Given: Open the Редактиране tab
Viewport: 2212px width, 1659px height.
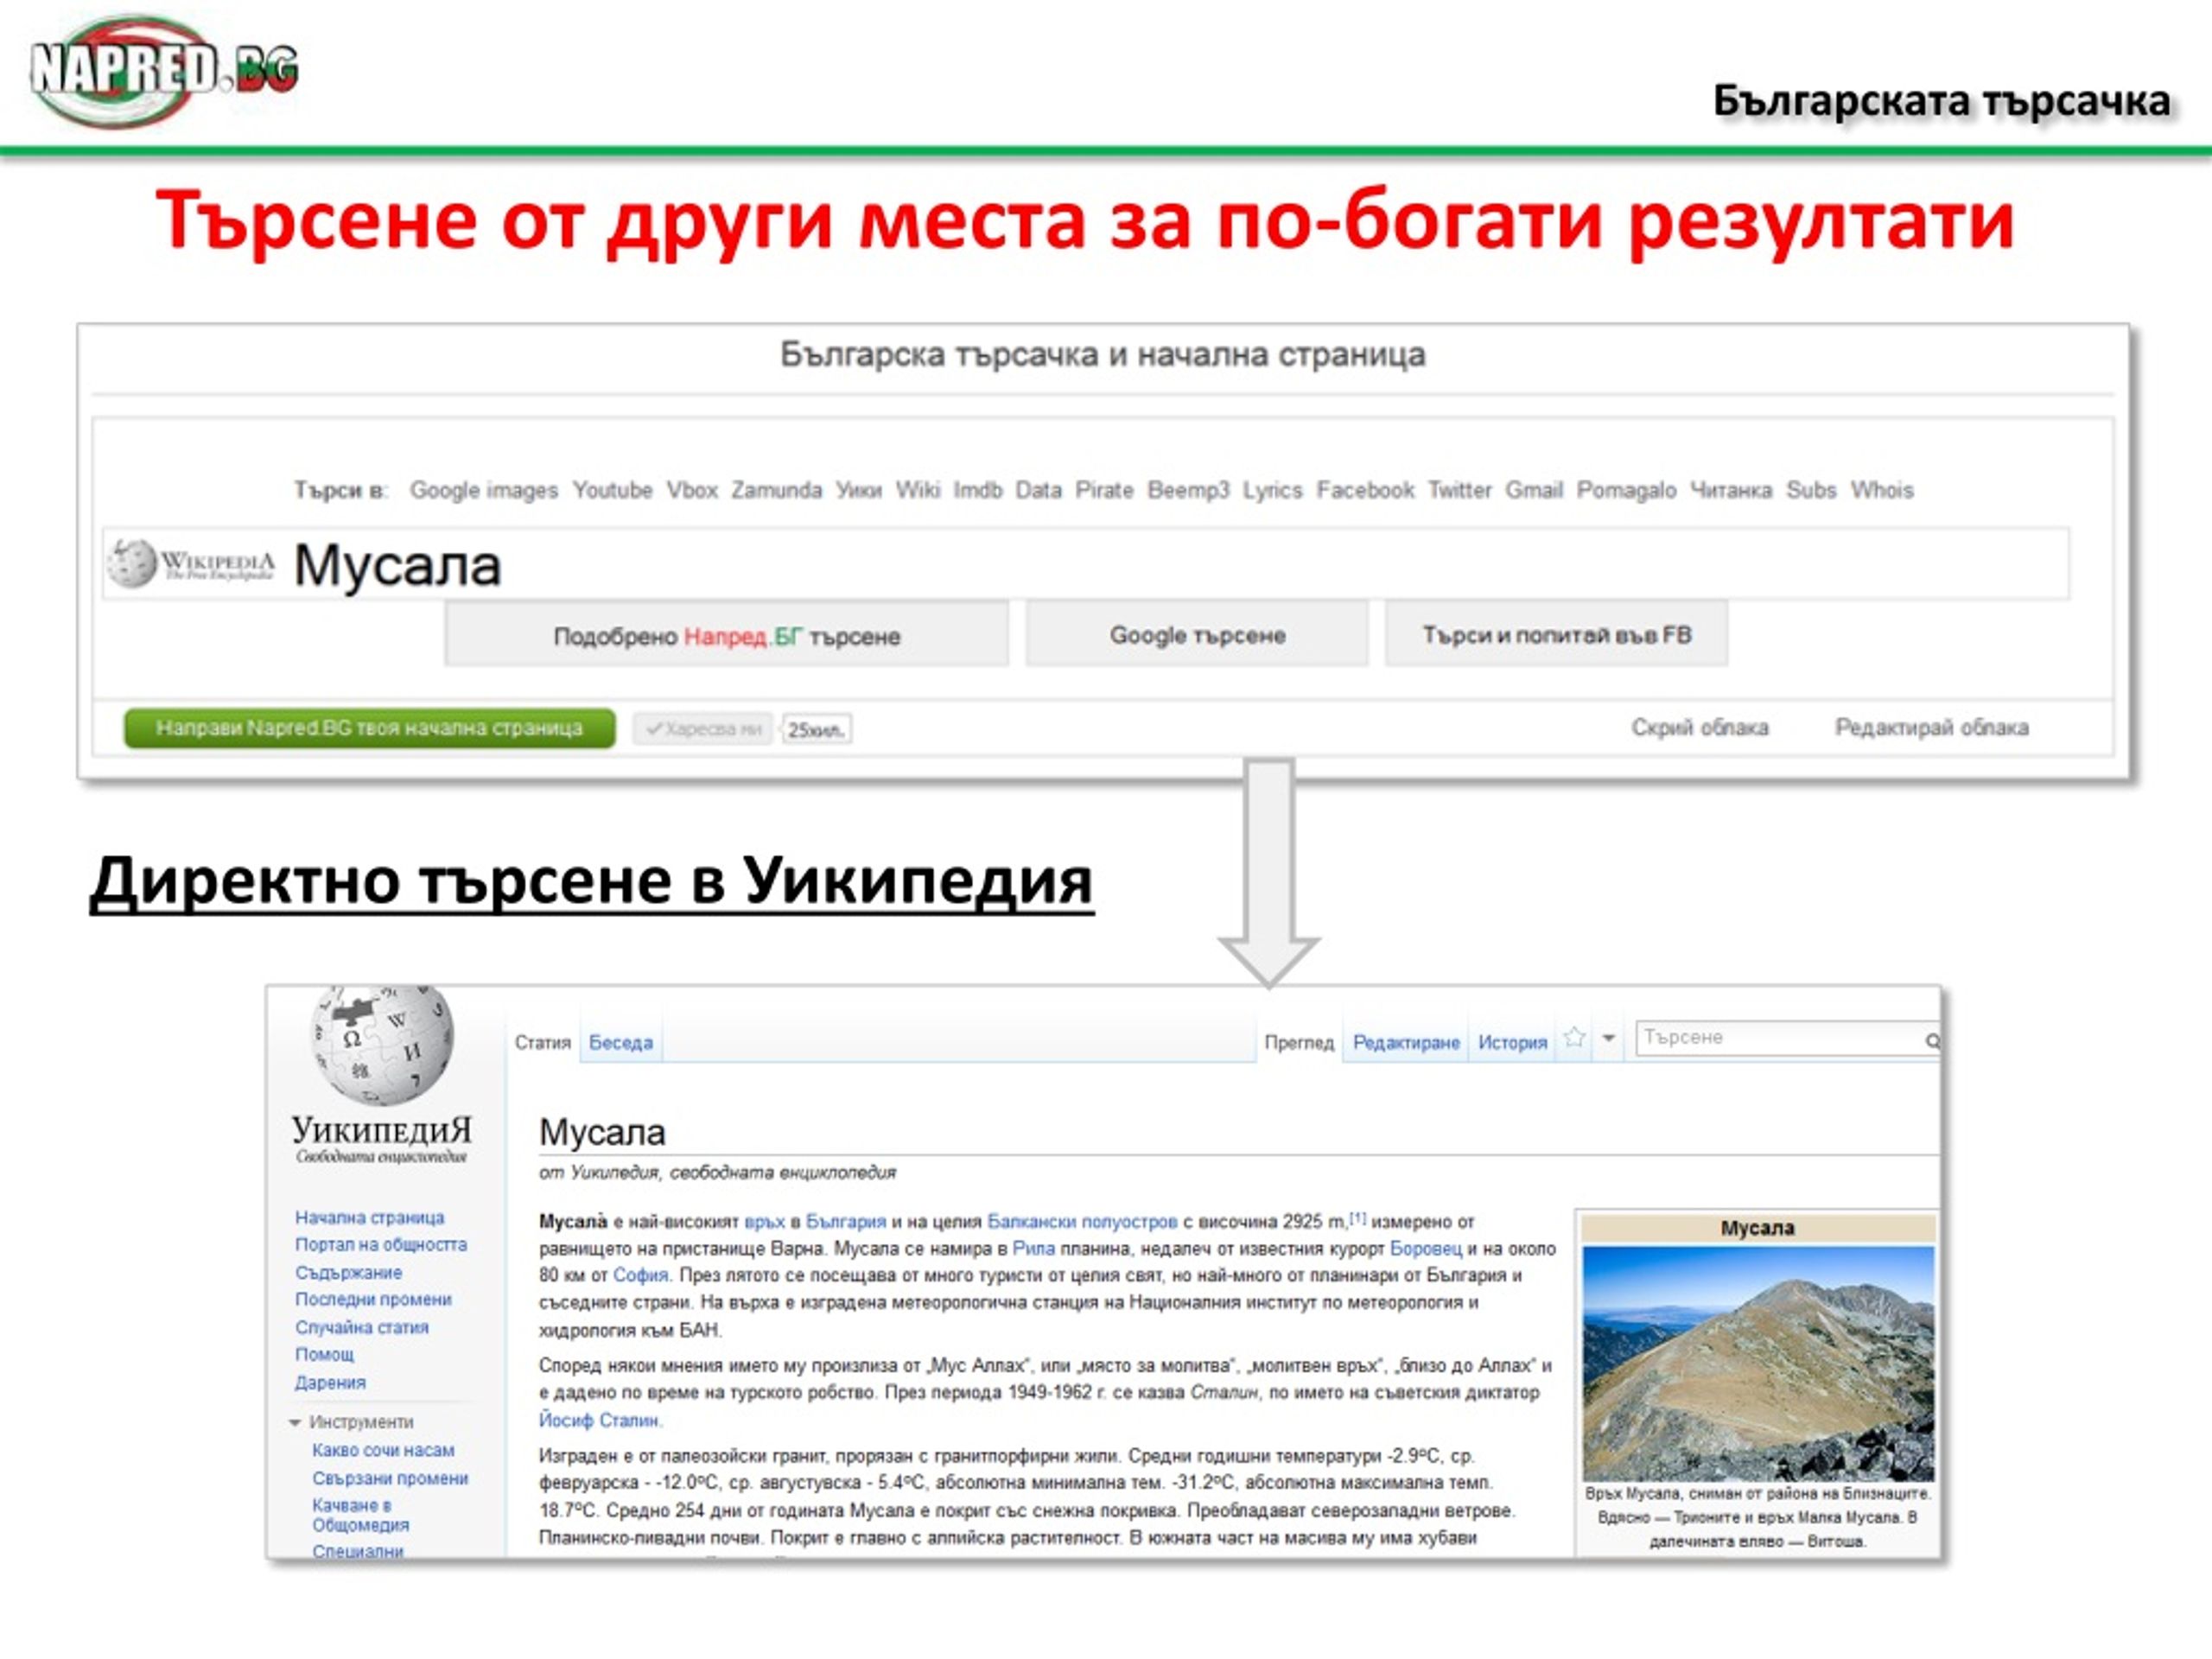Looking at the screenshot, I should tap(1406, 1042).
